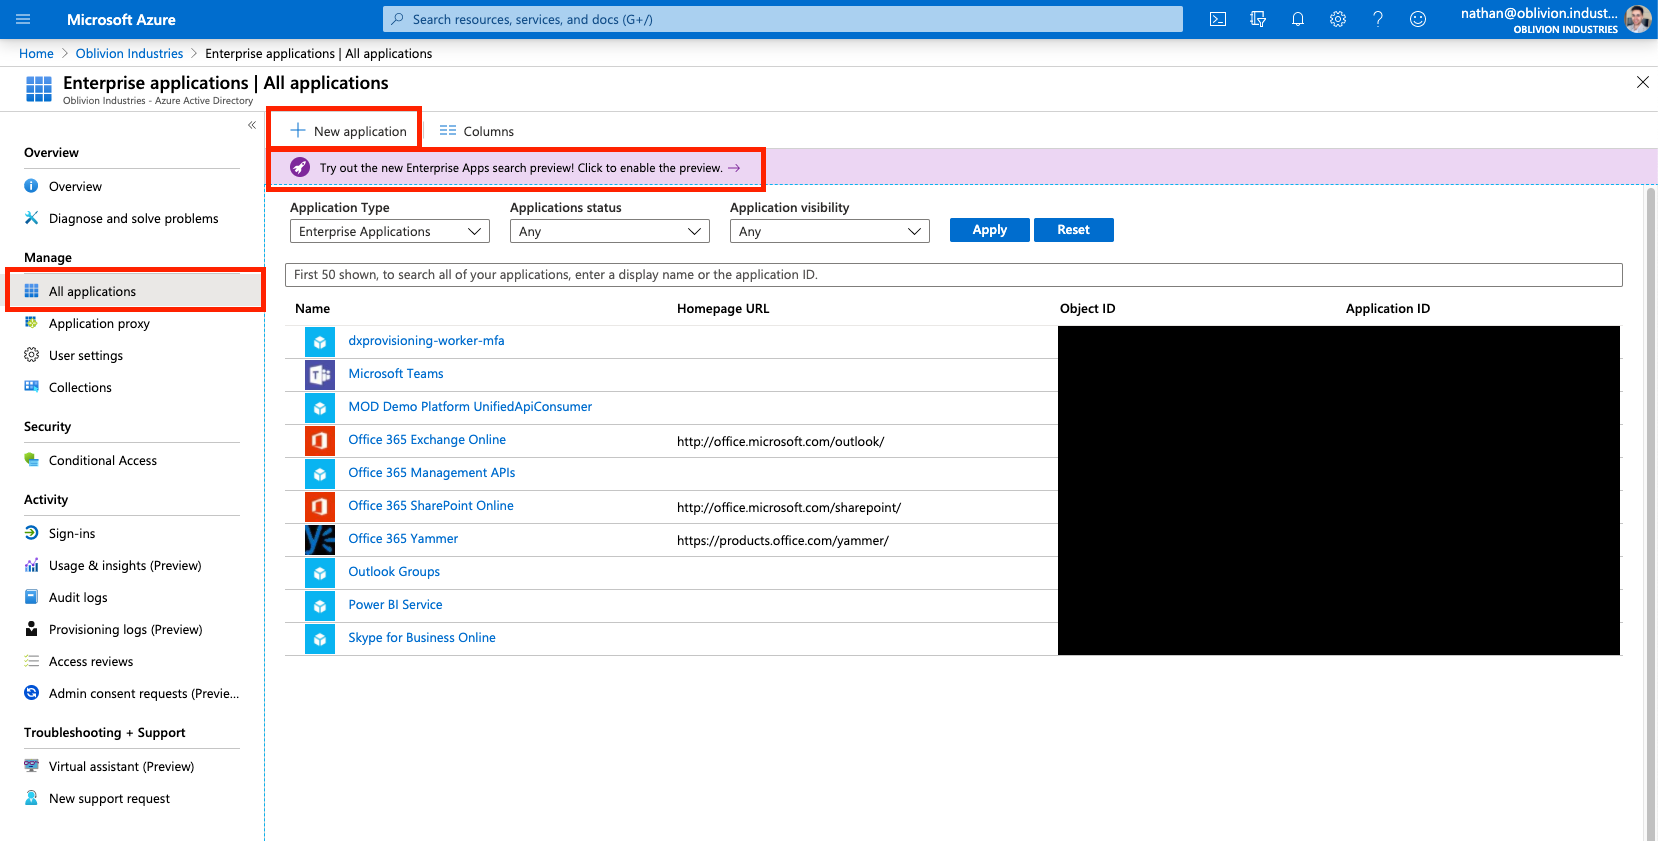Open Audit logs in the sidebar
1658x841 pixels.
78,597
